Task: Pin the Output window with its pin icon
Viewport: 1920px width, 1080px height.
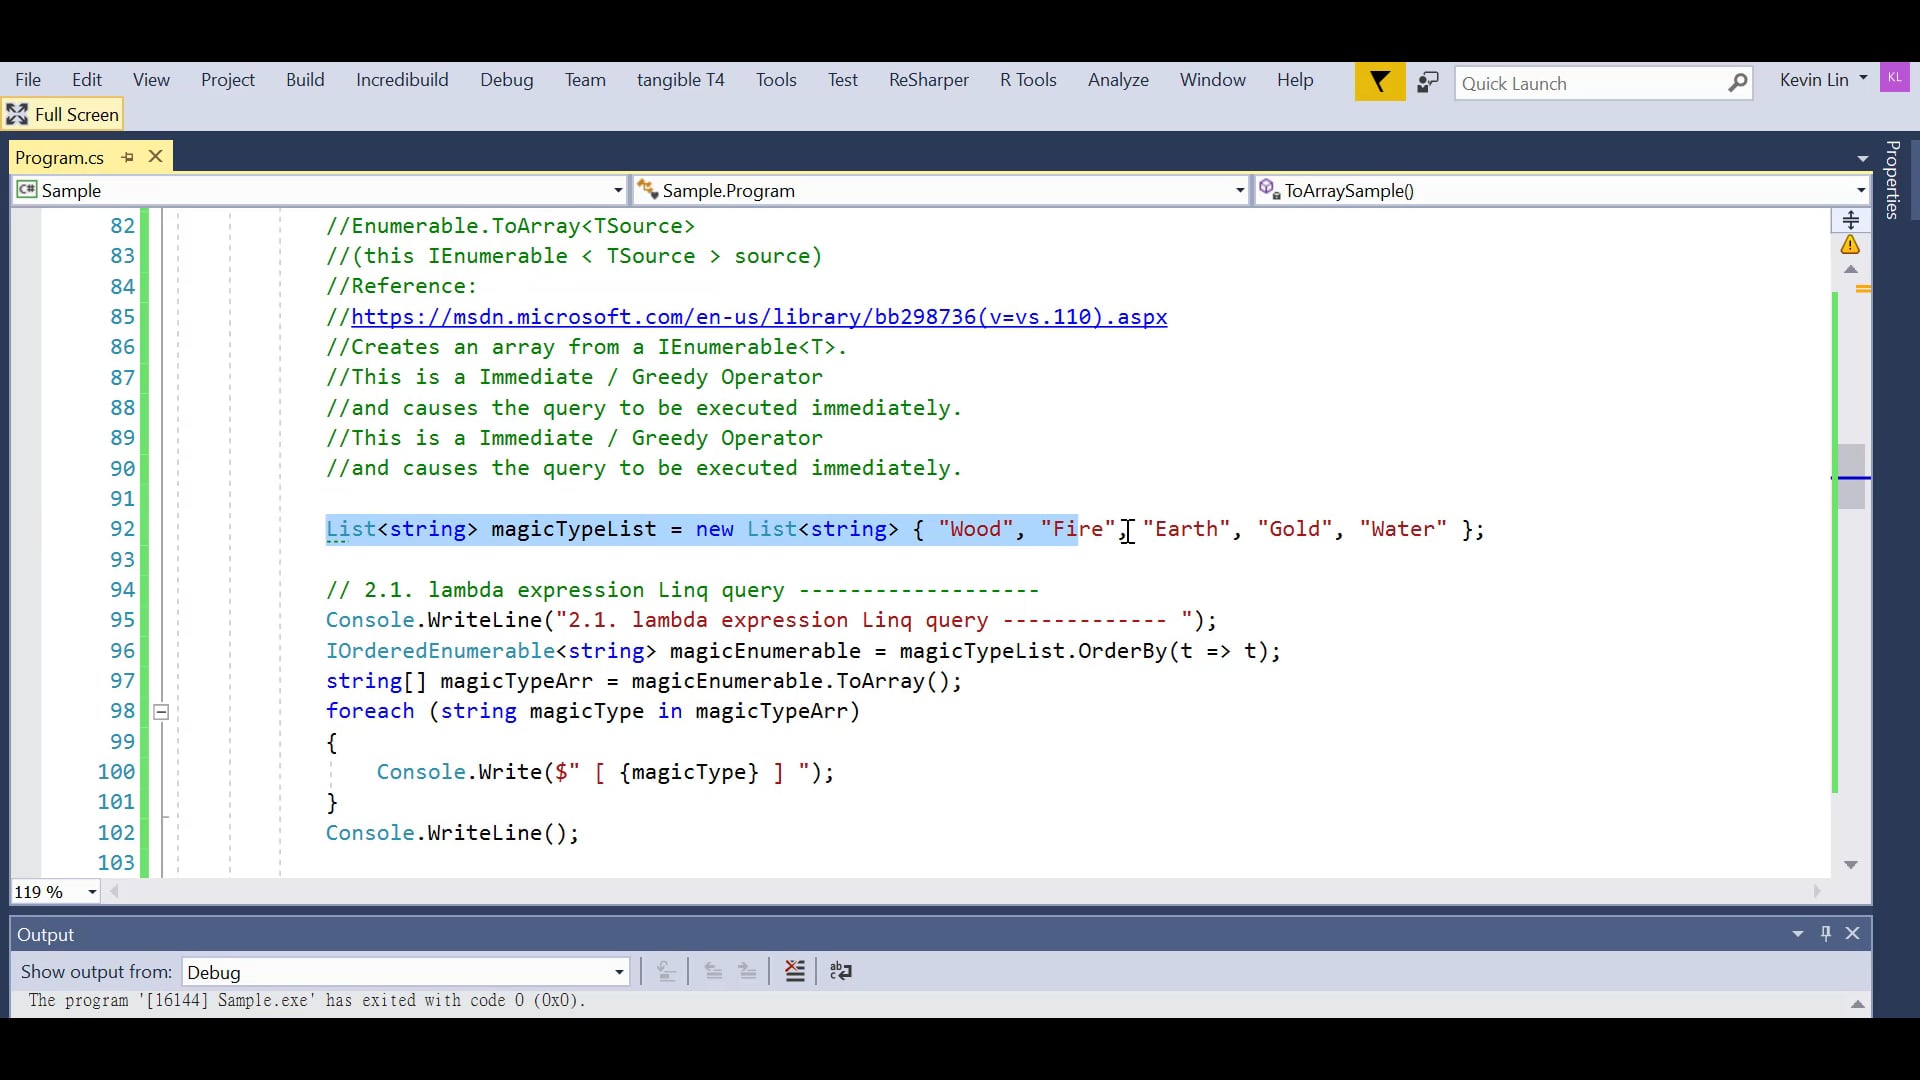Action: tap(1826, 933)
